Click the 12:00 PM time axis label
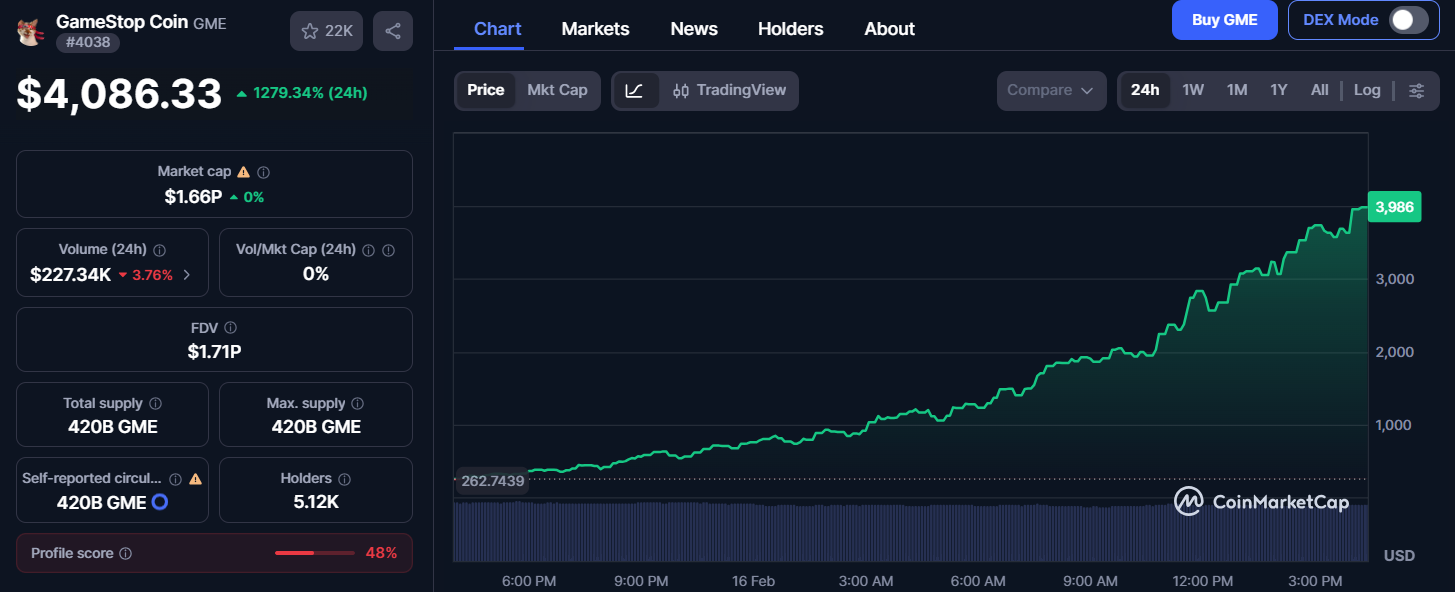 click(x=1202, y=581)
